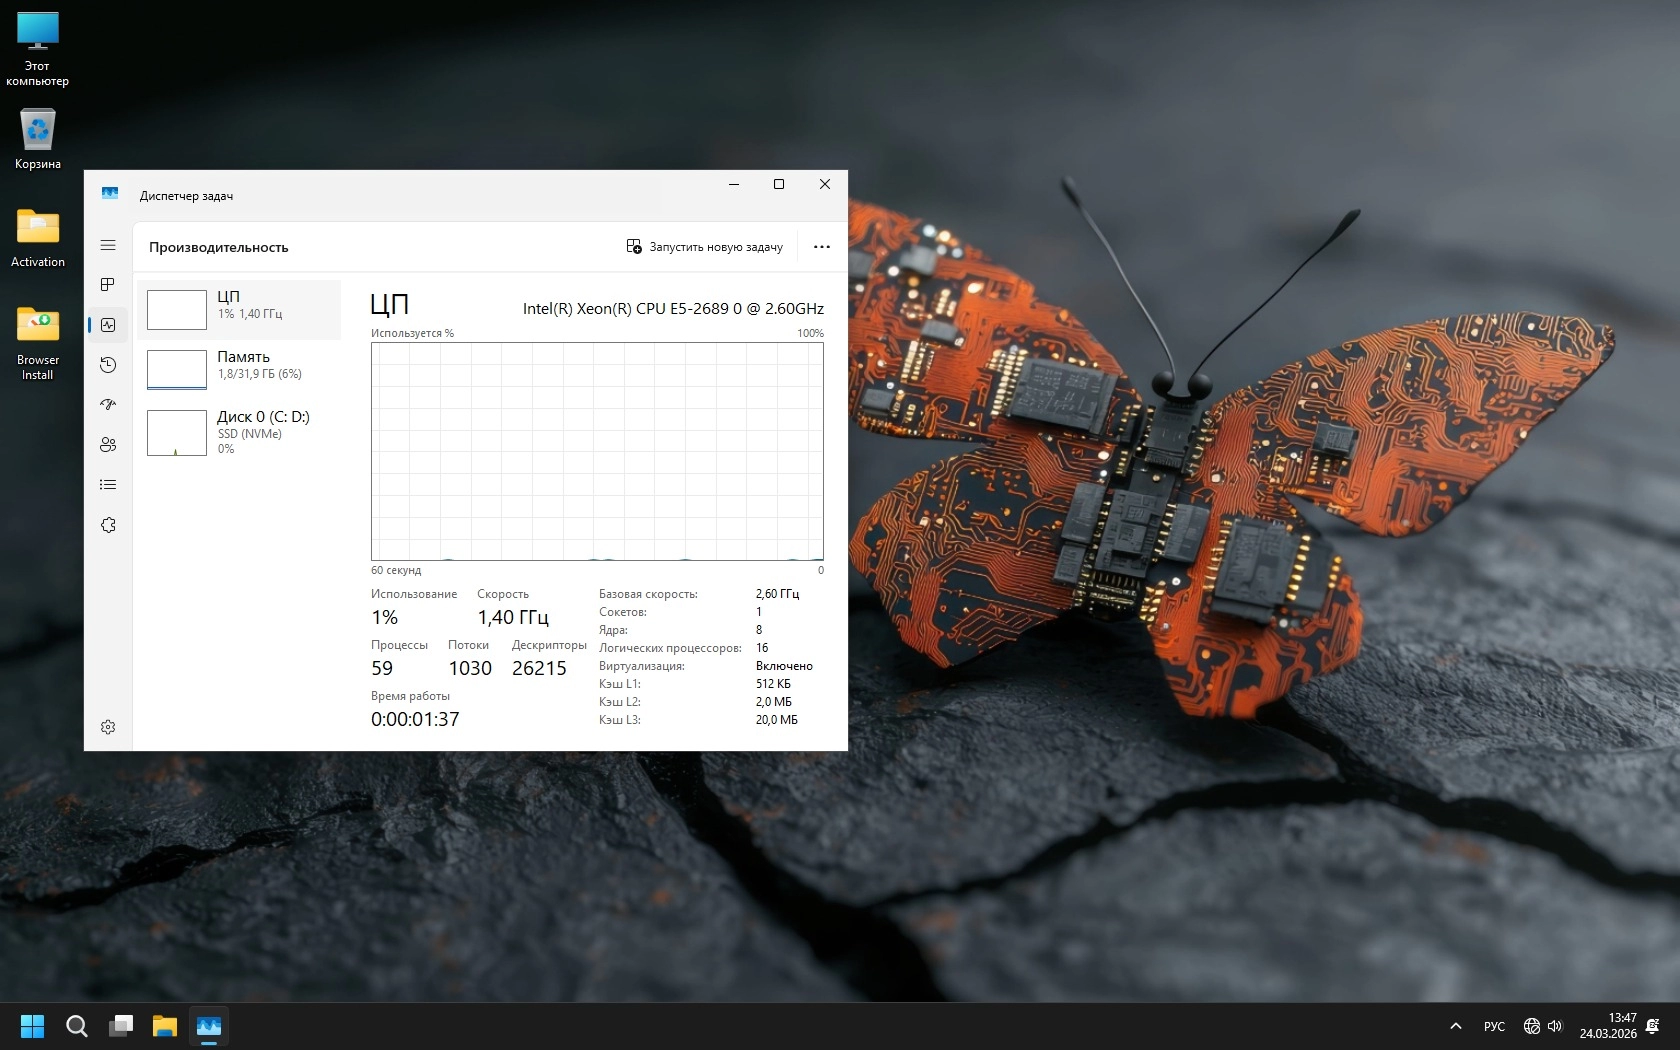Click the CPU usage graph

[x=597, y=451]
